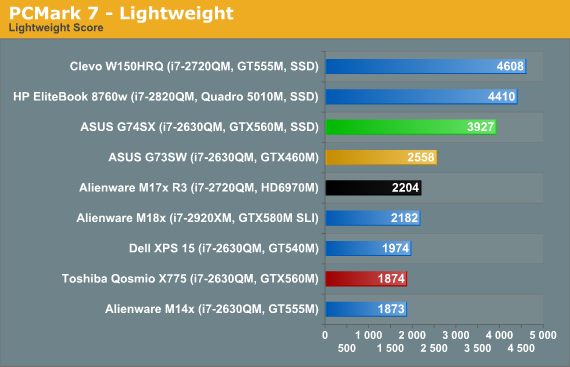This screenshot has height=367, width=570.
Task: Click the Toshiba Qosmio X775 label text
Action: pos(190,279)
